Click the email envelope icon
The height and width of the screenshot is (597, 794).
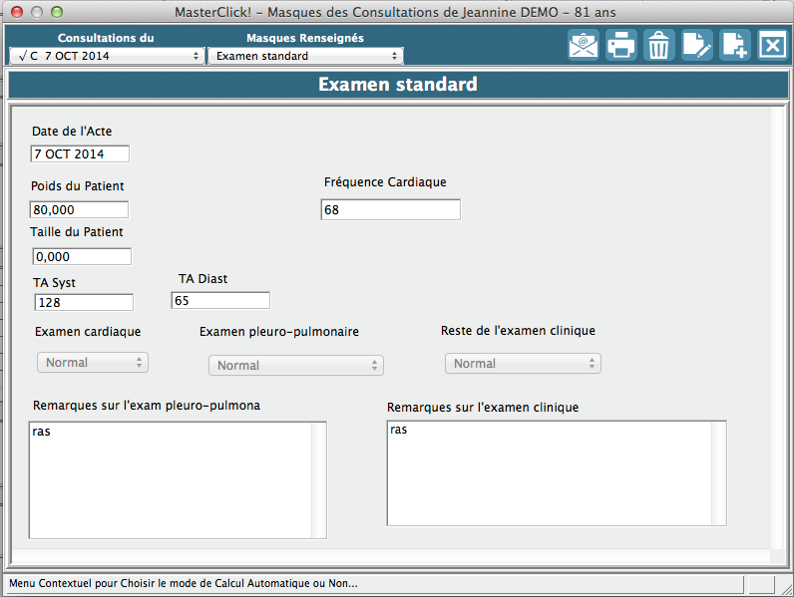click(x=583, y=45)
